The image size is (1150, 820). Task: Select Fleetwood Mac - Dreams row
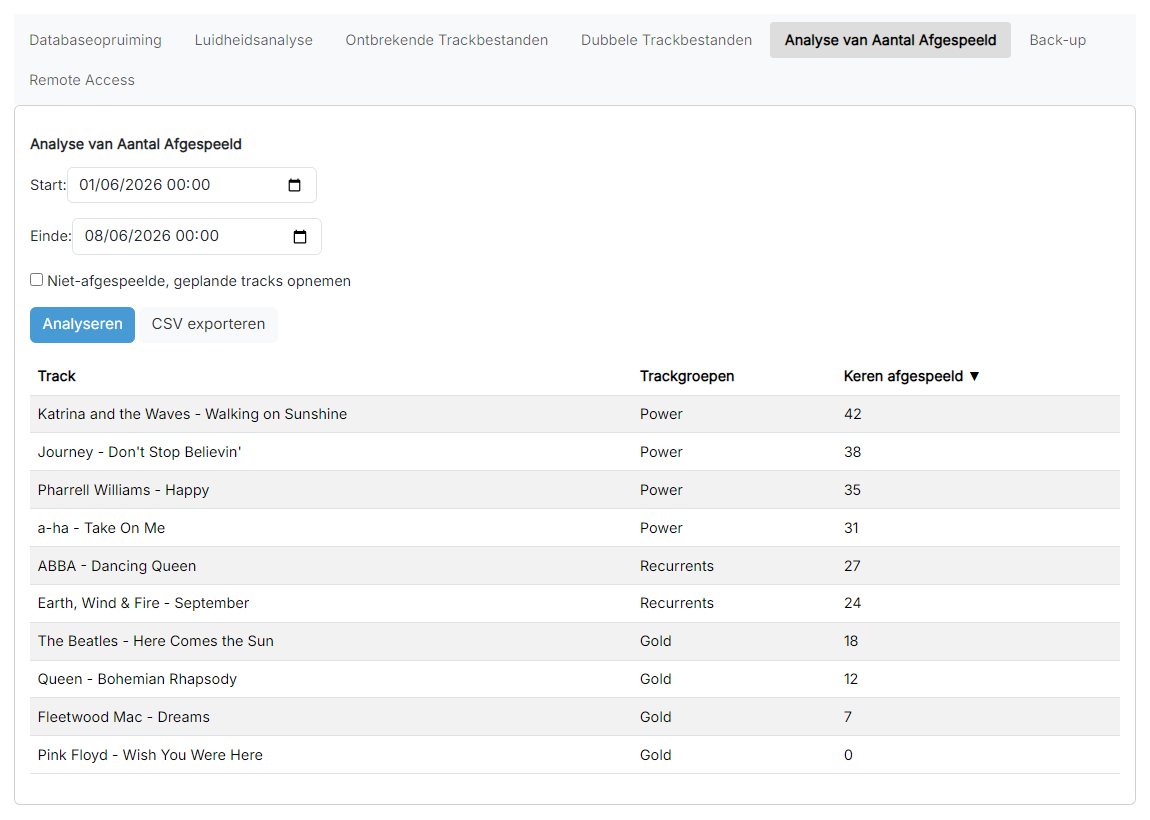click(575, 717)
